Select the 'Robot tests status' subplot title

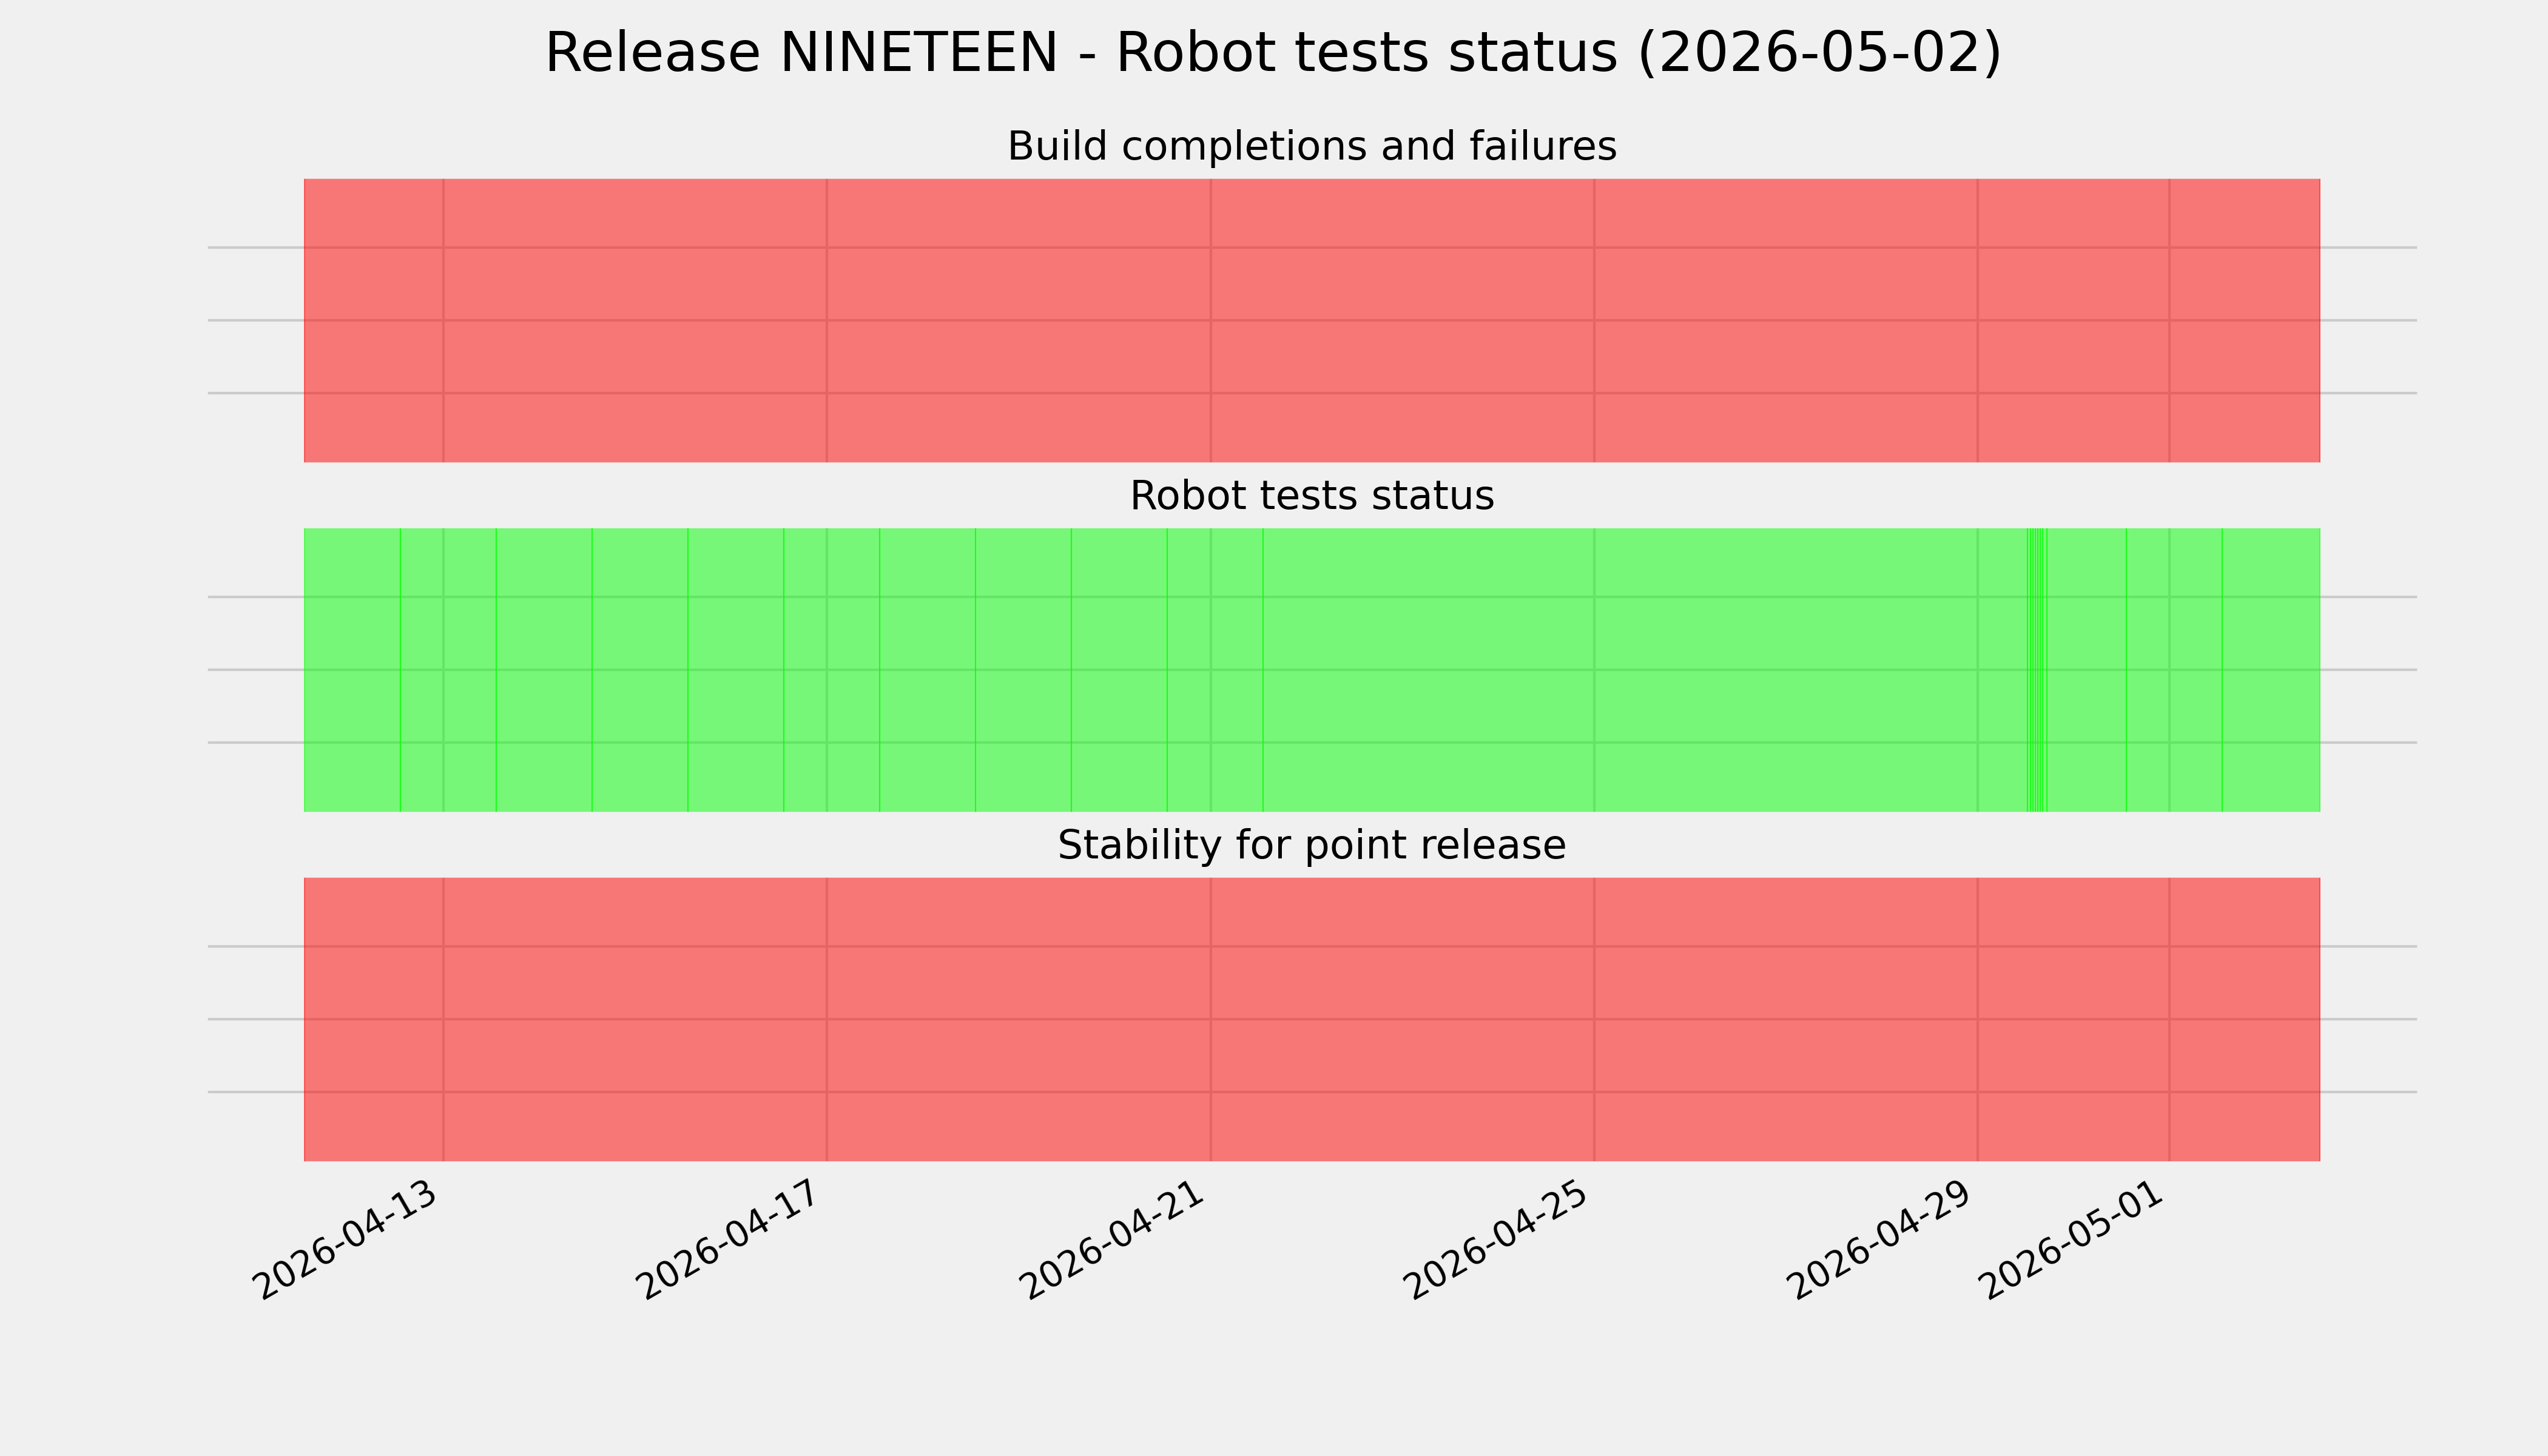[x=1311, y=496]
